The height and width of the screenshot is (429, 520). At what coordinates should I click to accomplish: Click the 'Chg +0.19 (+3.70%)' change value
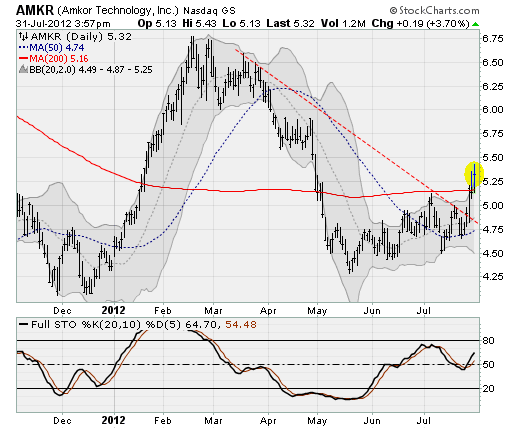point(420,24)
